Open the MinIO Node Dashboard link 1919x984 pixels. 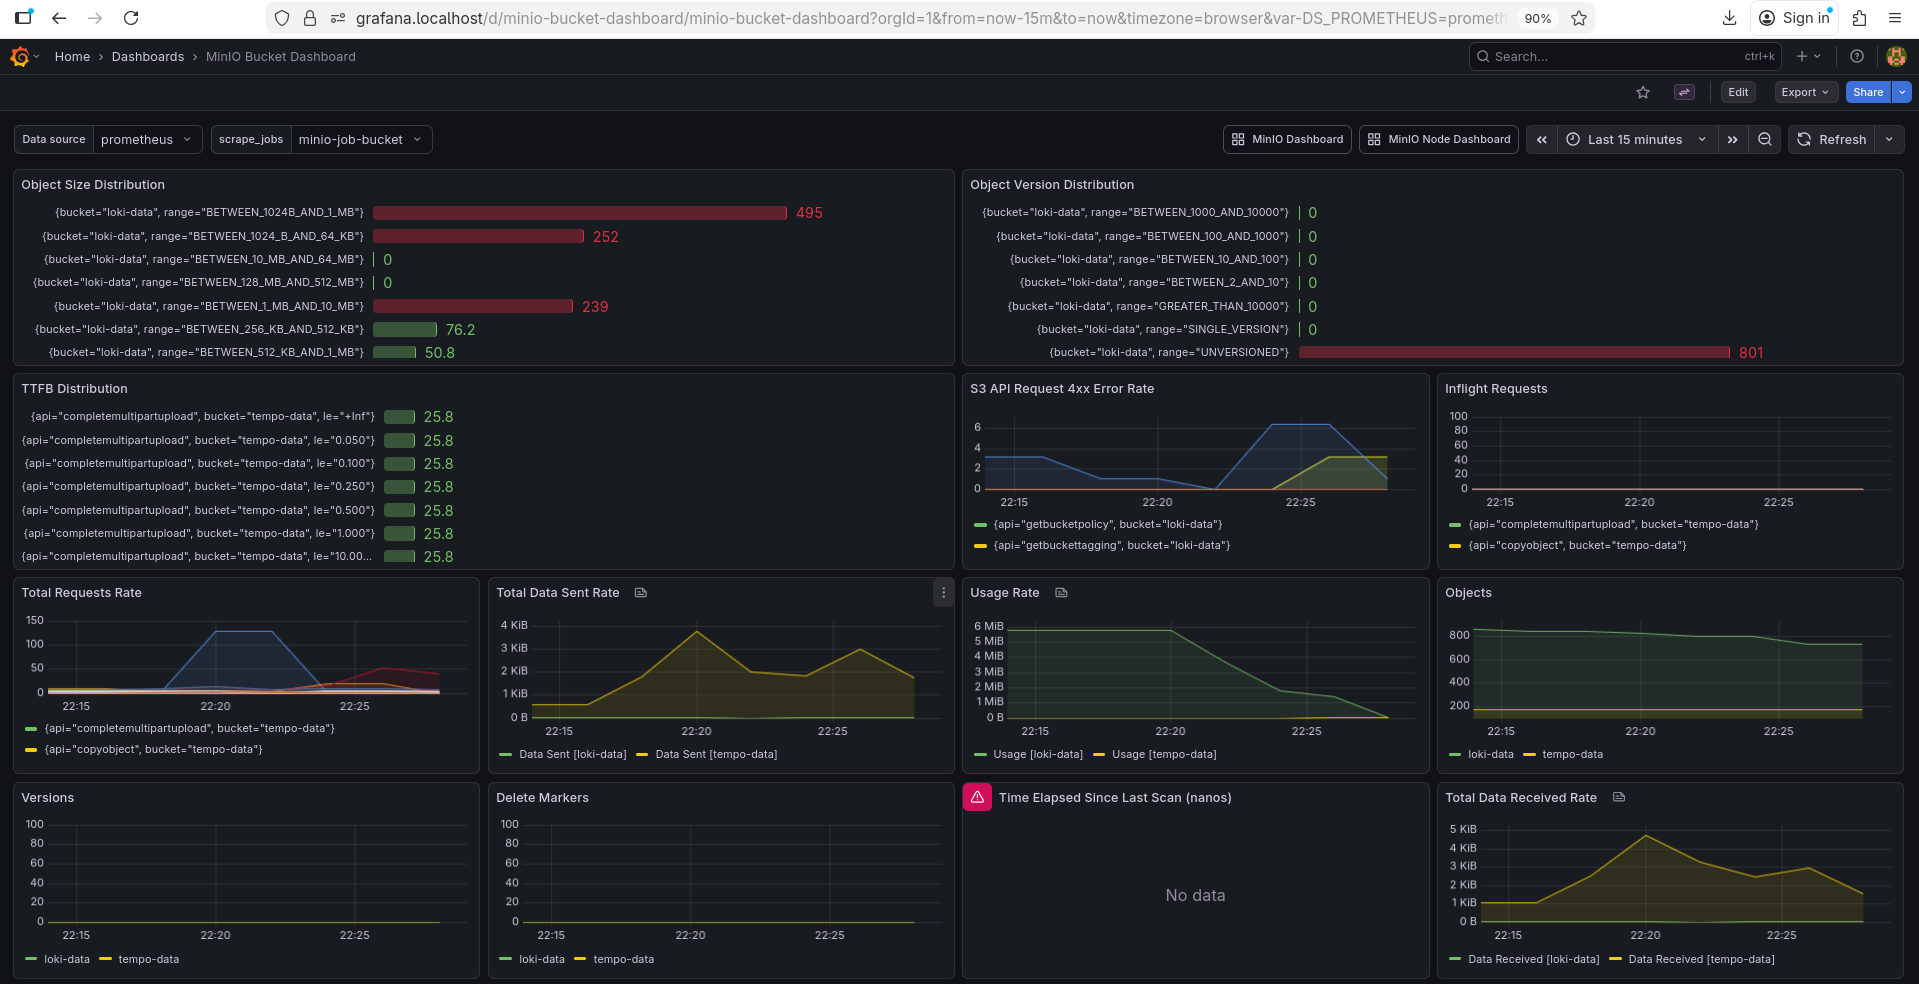pos(1439,140)
